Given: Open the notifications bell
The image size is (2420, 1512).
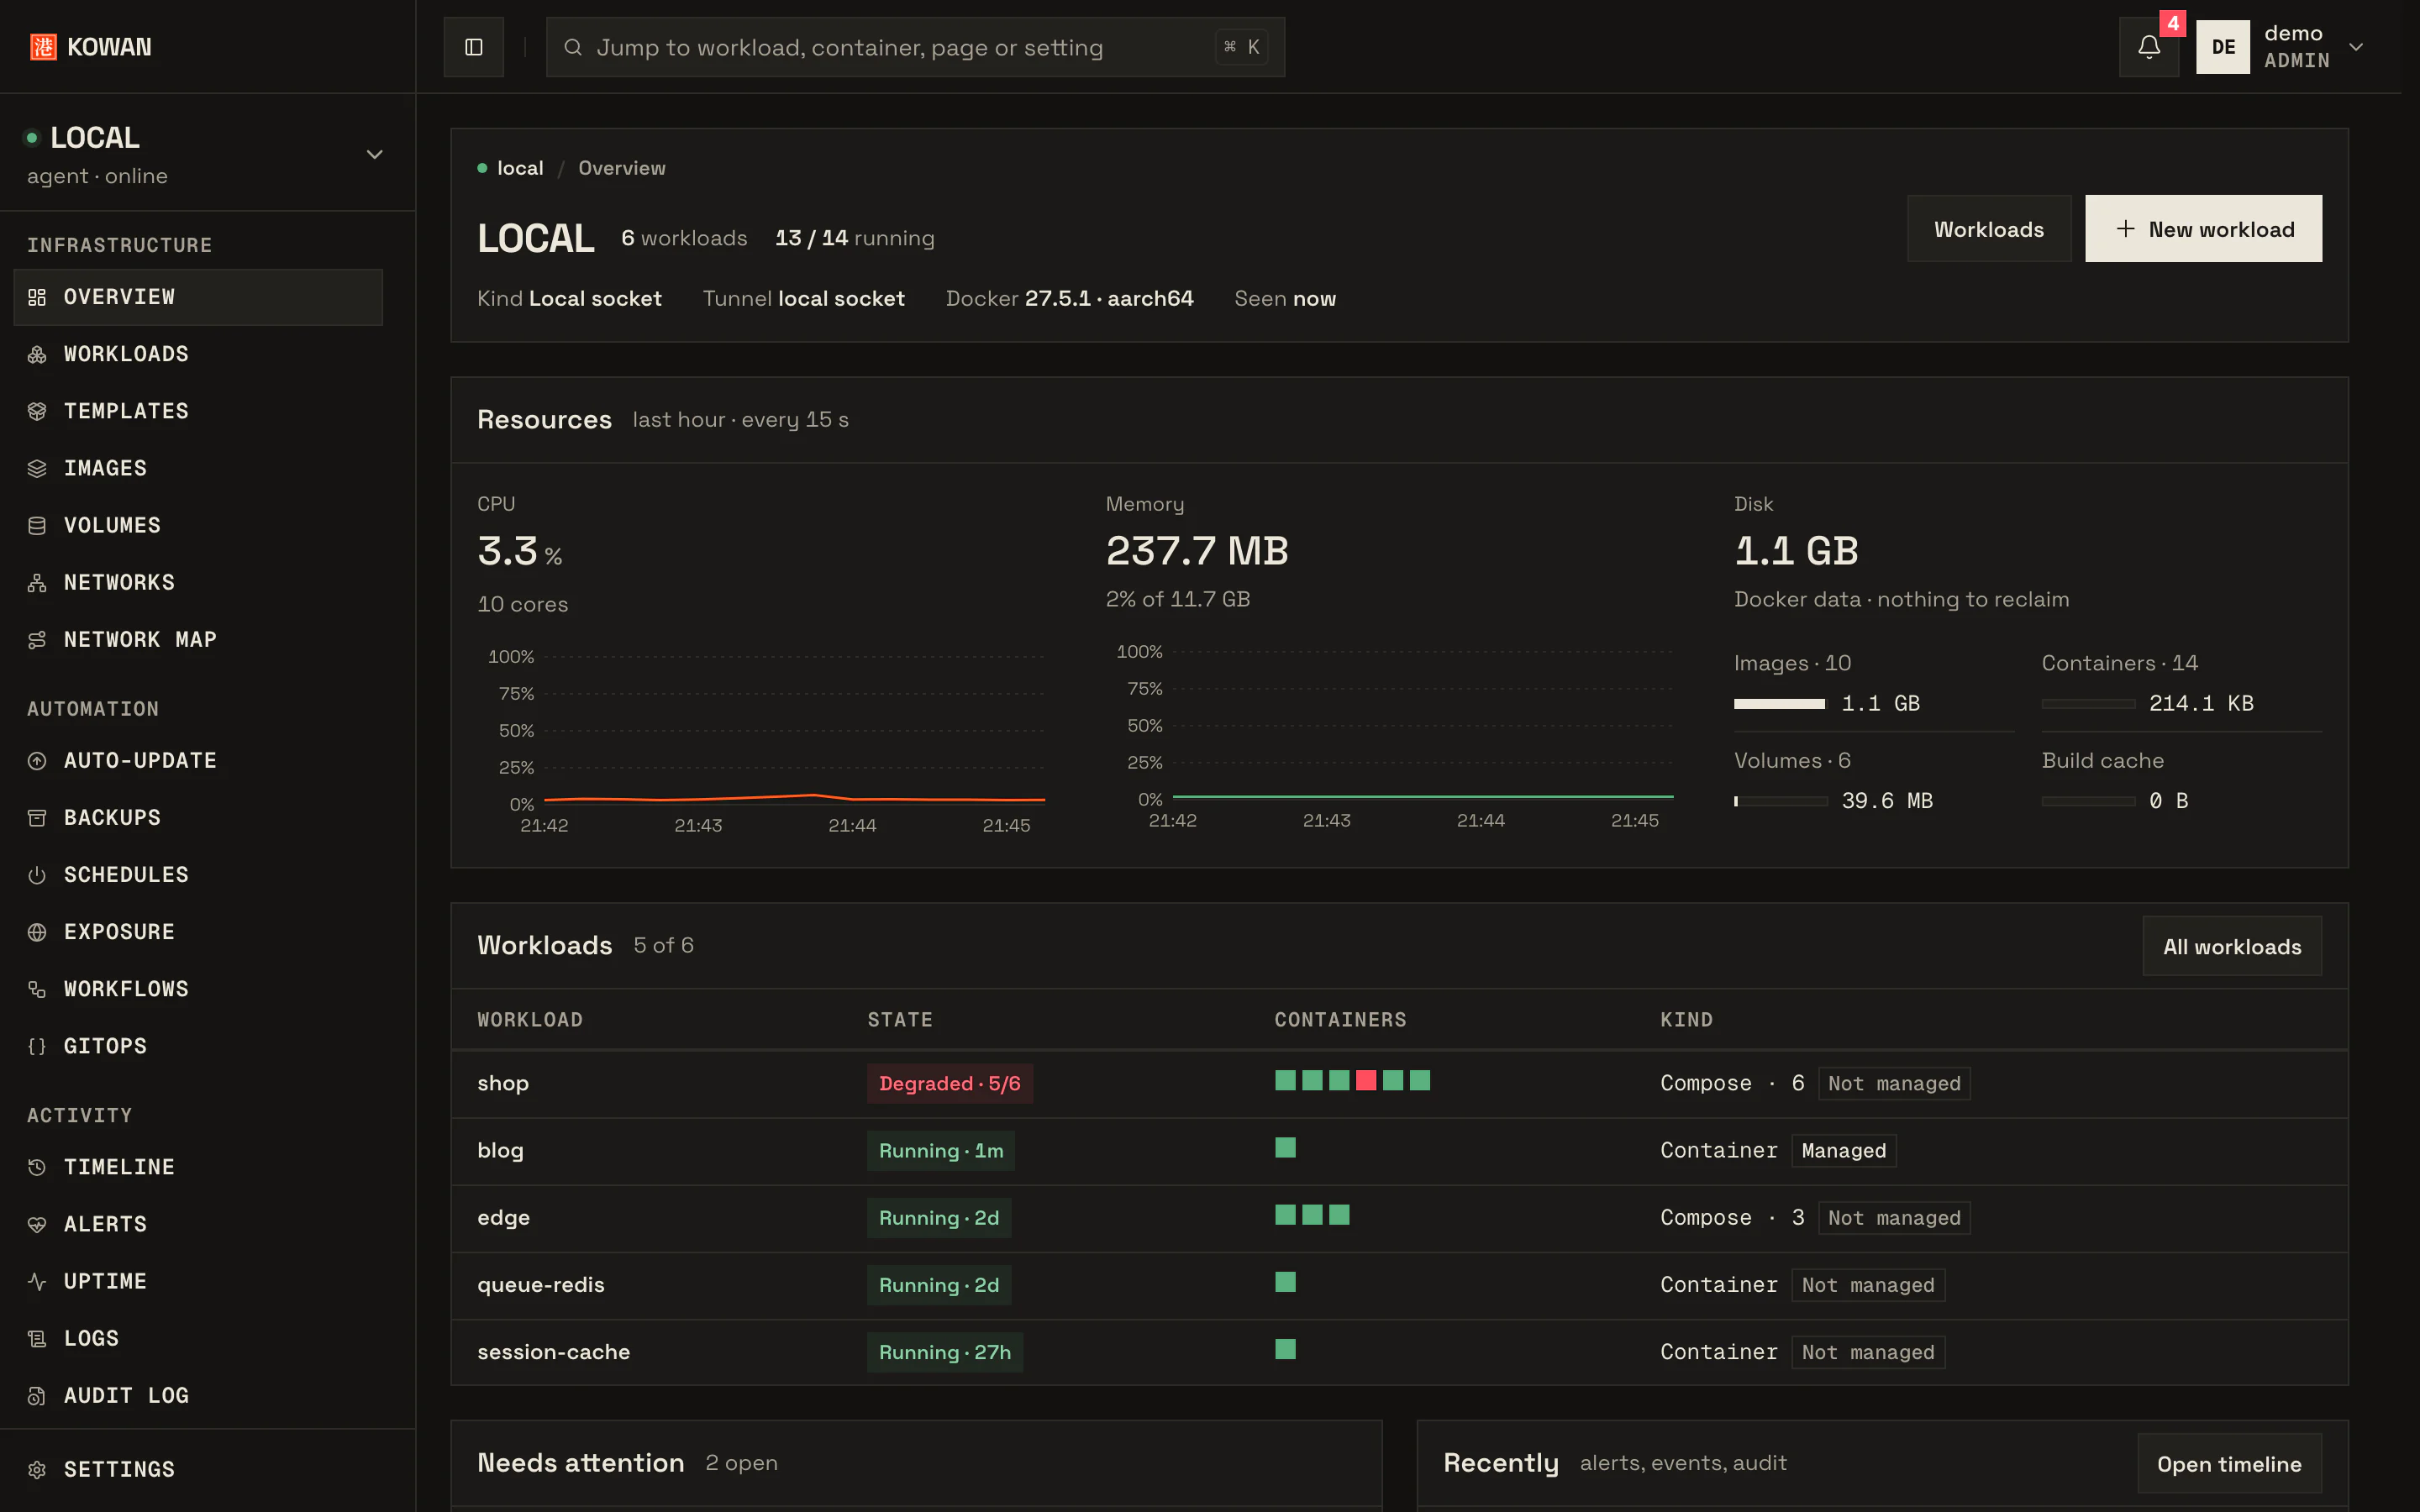Looking at the screenshot, I should (2148, 47).
